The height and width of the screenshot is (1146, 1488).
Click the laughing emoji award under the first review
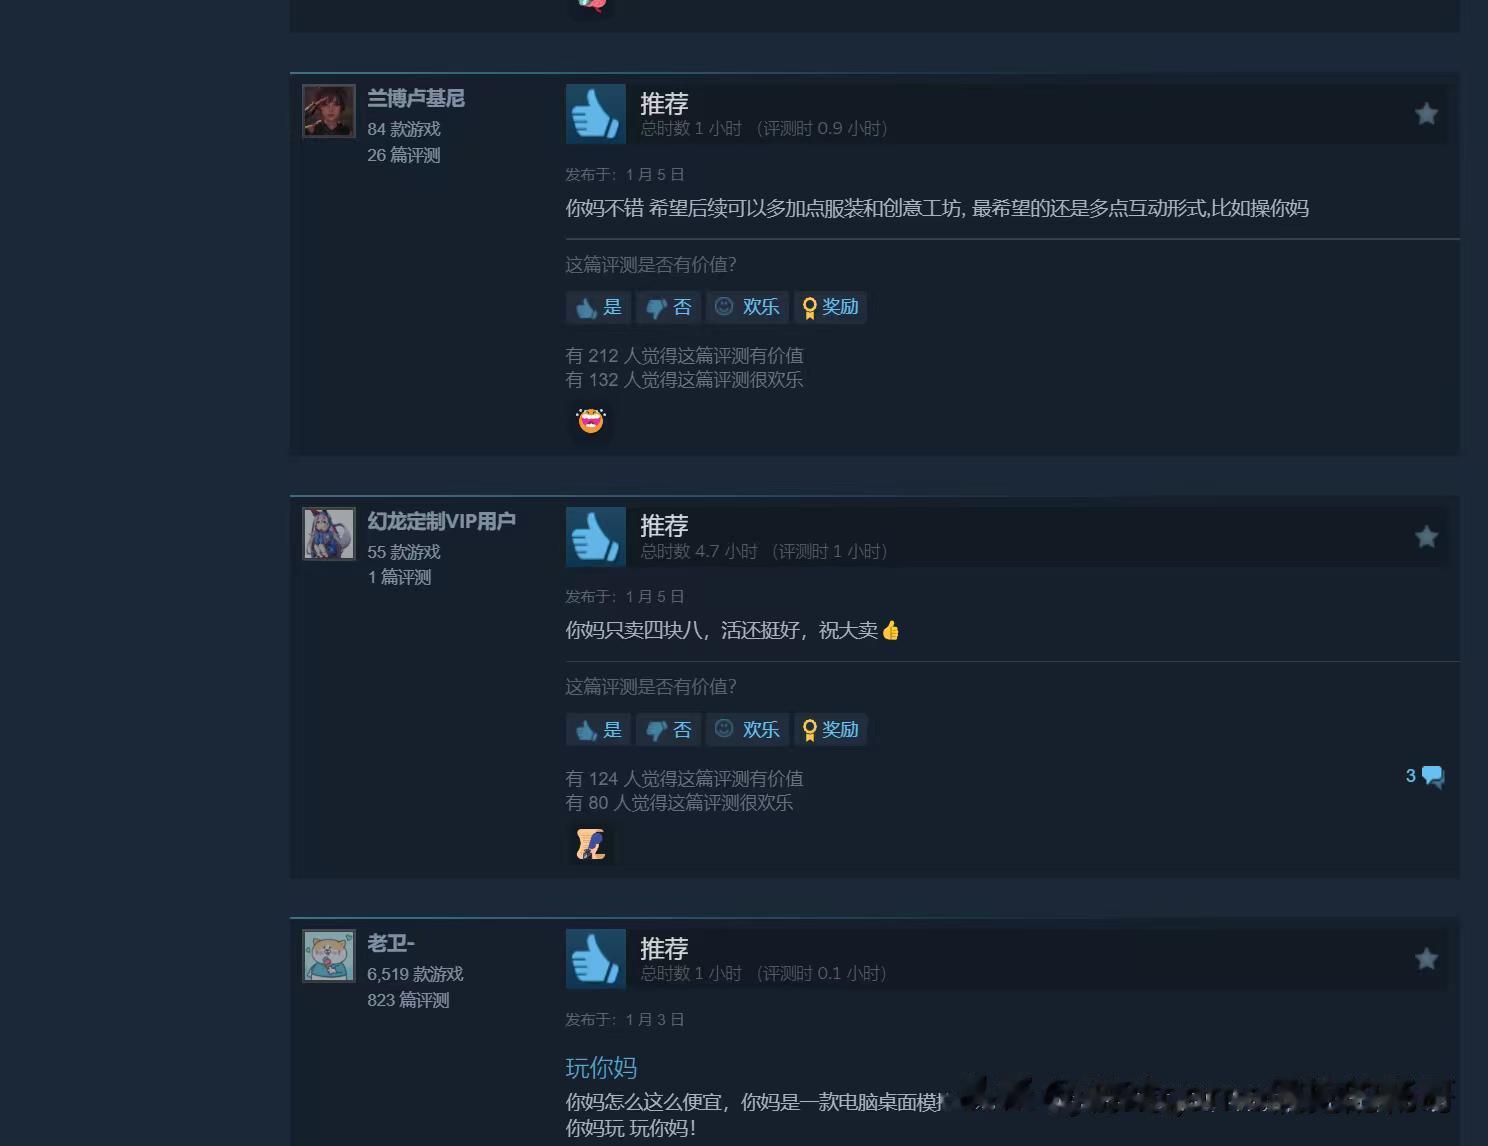[x=591, y=421]
